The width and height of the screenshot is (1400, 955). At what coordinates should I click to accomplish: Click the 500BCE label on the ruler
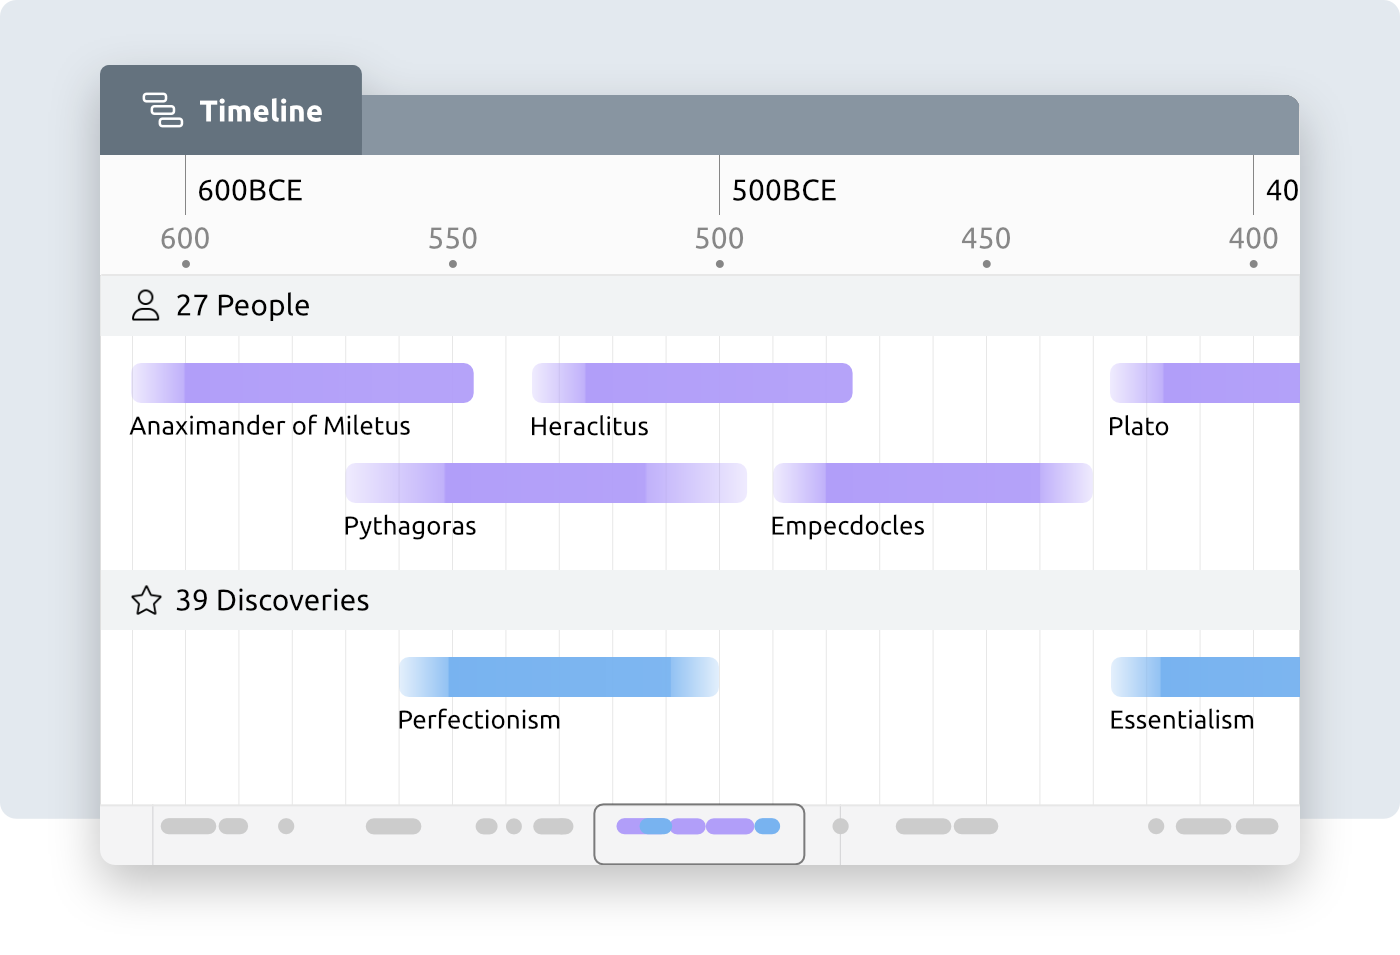(x=784, y=190)
